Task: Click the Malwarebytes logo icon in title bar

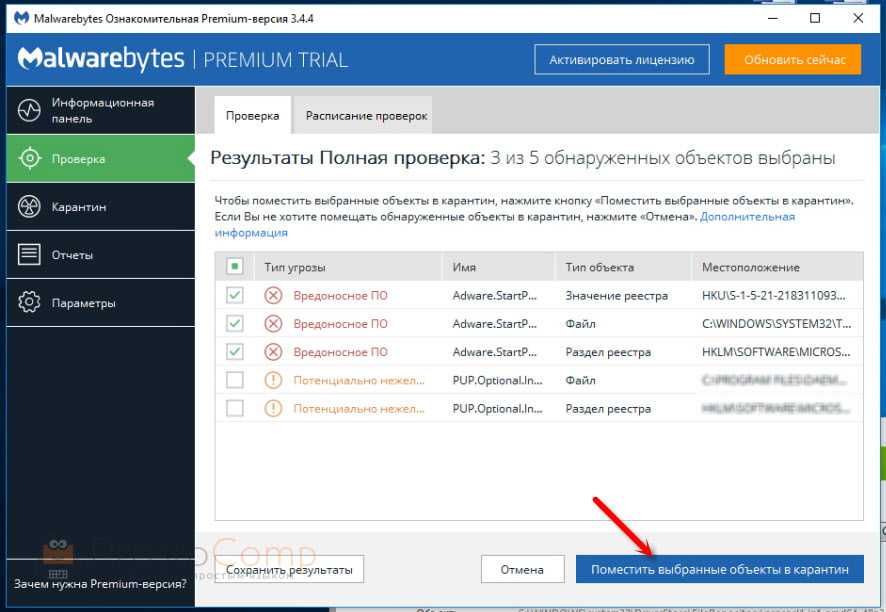Action: pyautogui.click(x=18, y=18)
